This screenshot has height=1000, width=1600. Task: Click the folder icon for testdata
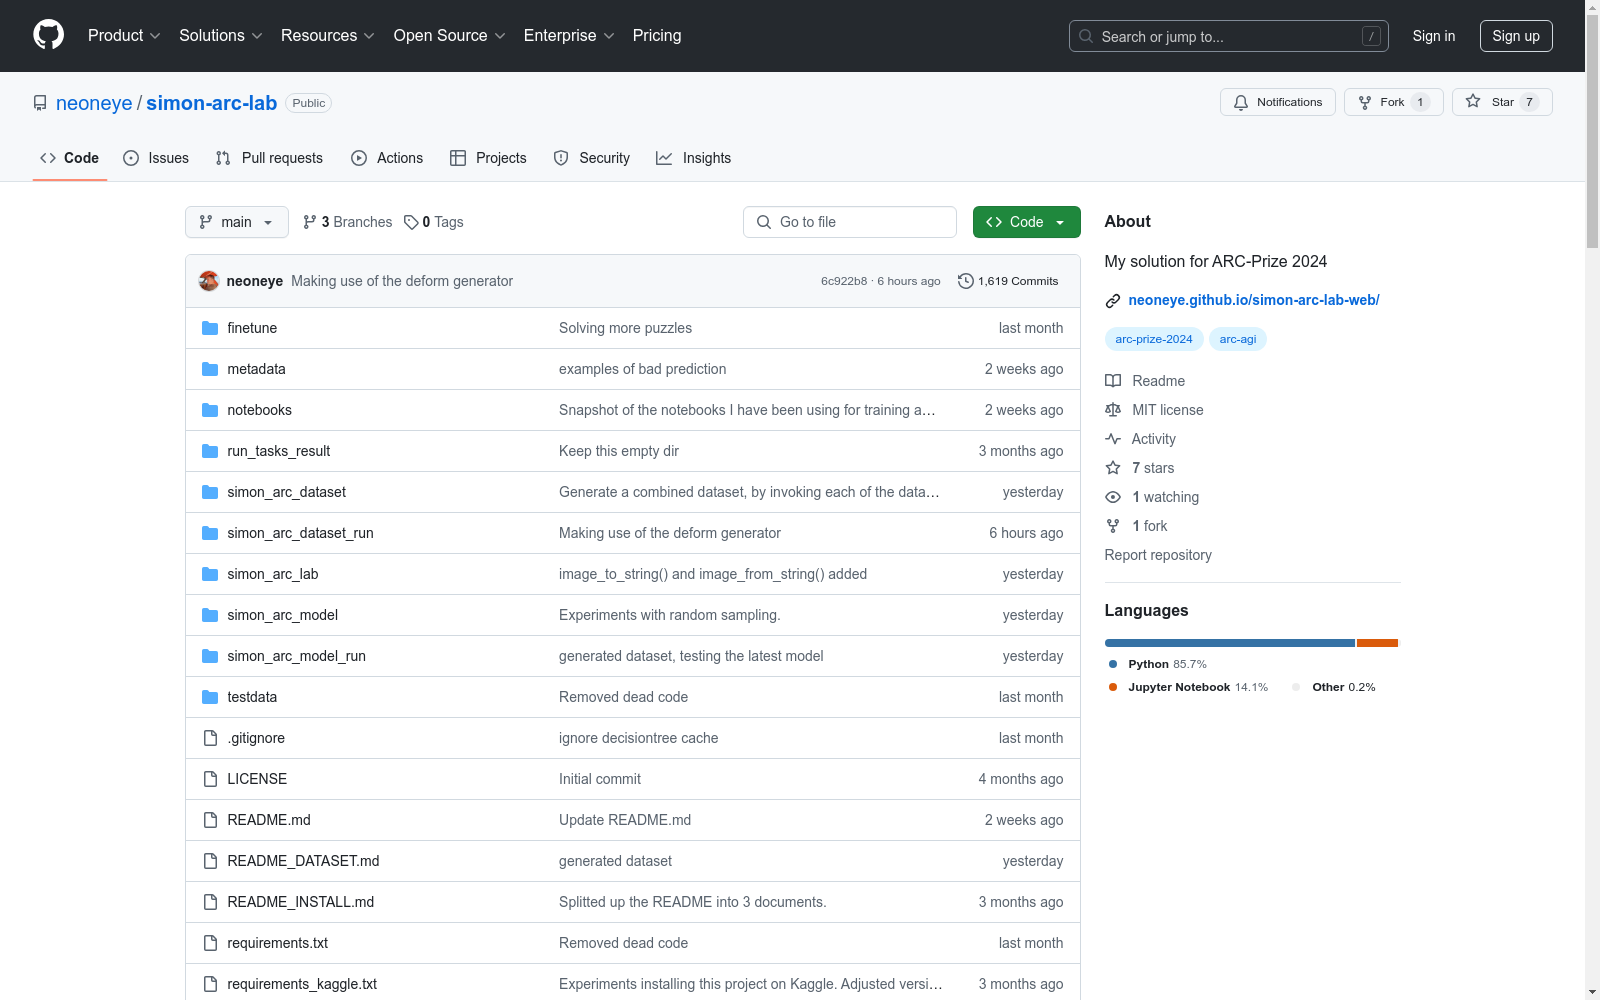(210, 697)
